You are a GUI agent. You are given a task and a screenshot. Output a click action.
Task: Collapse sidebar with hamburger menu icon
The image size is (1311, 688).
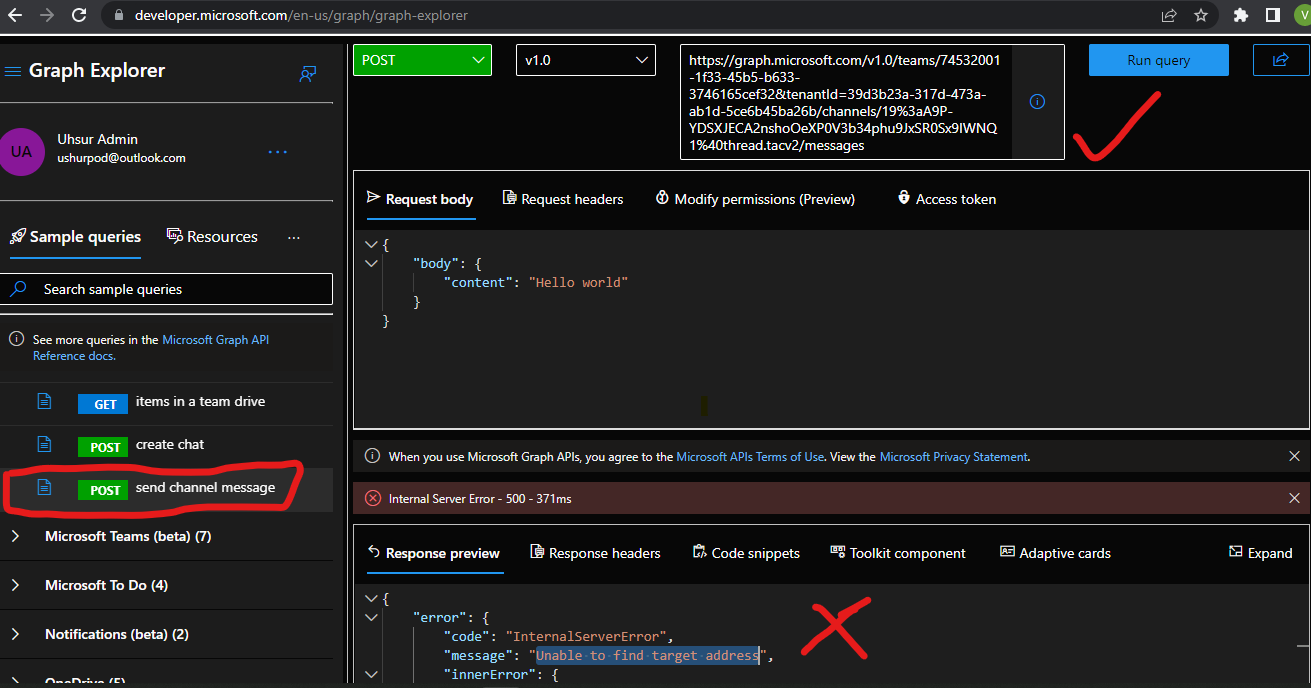pyautogui.click(x=13, y=71)
